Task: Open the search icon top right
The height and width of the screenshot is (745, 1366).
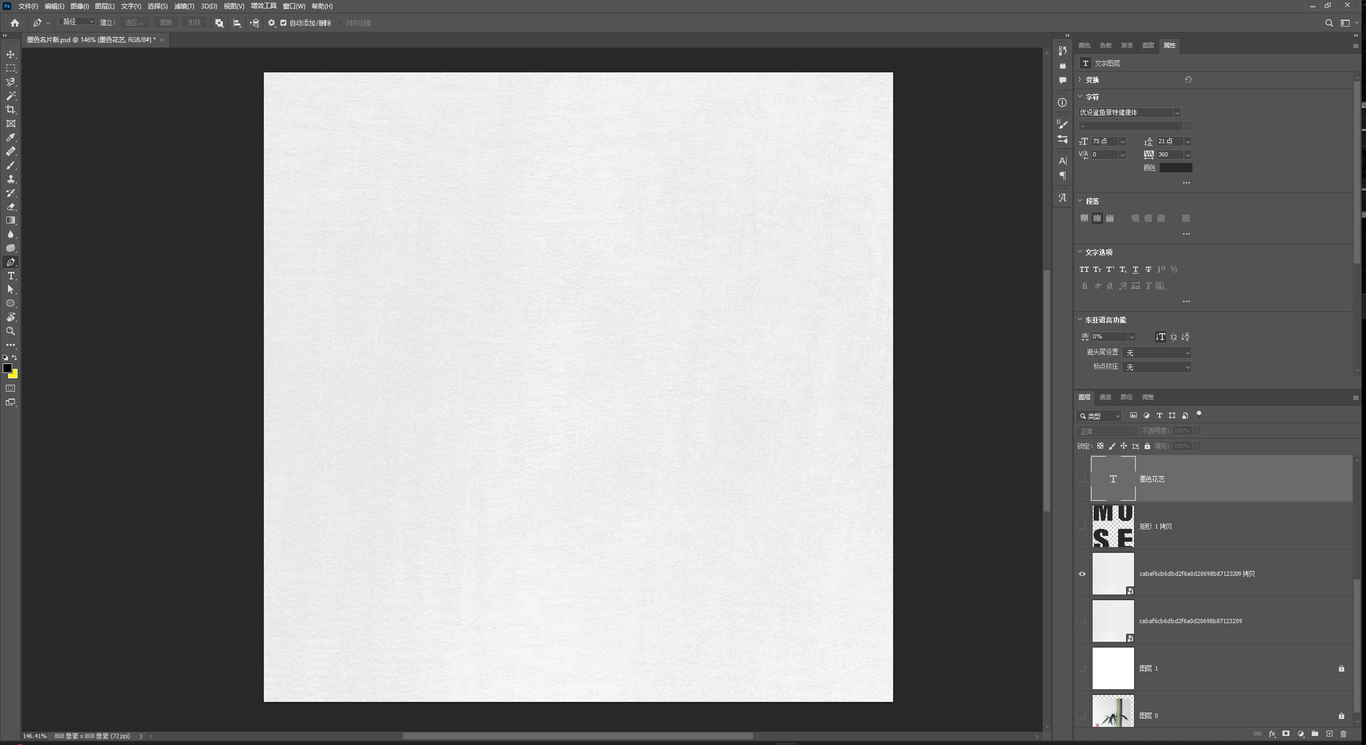Action: coord(1329,23)
